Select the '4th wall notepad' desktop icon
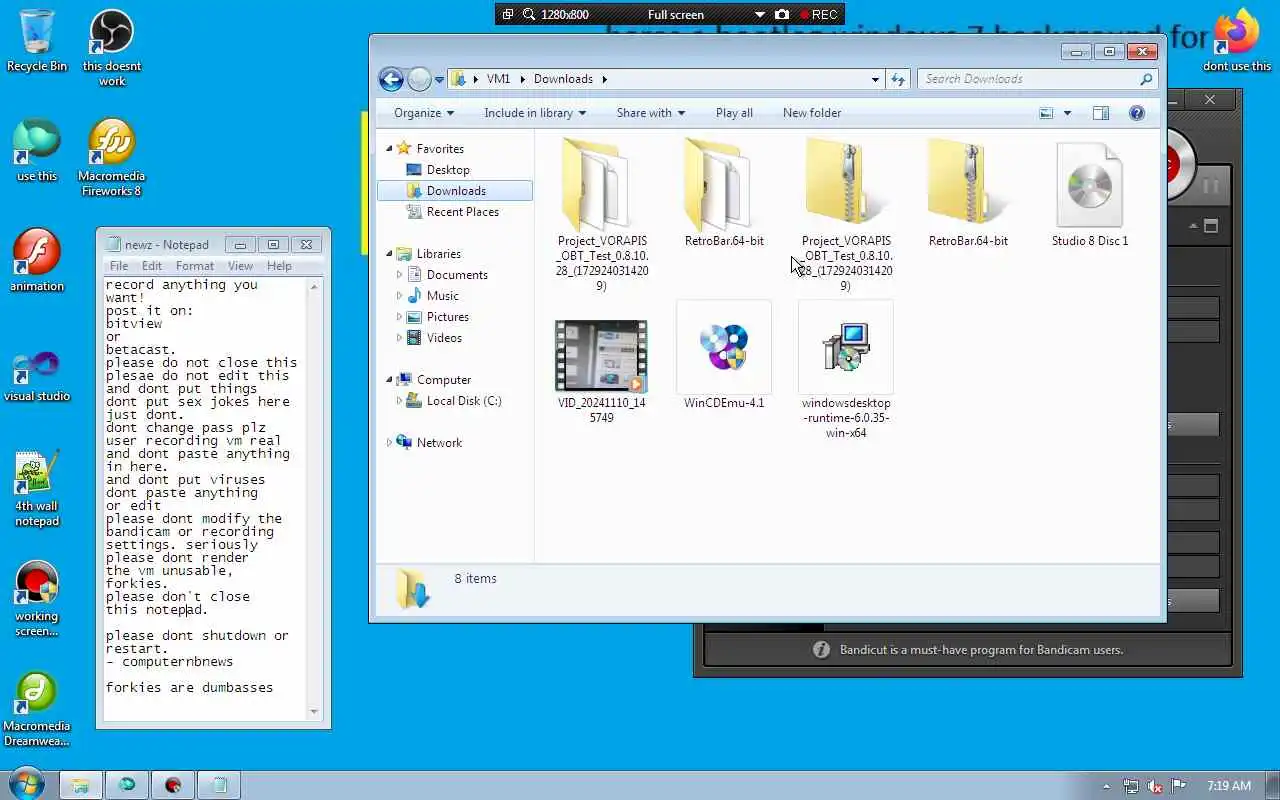Screen dimensions: 1280x800 tap(37, 488)
